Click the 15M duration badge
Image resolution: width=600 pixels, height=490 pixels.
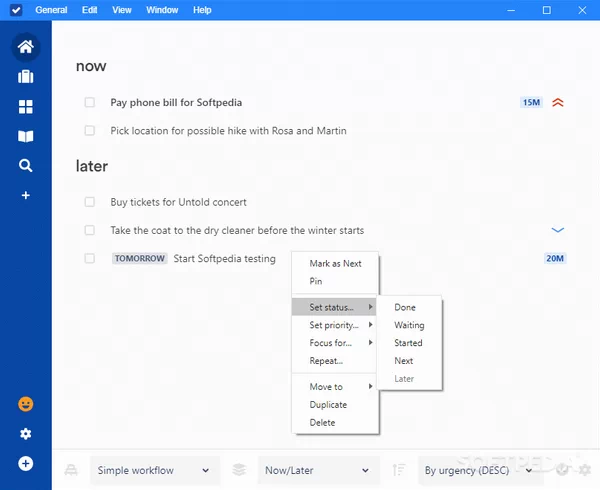531,102
